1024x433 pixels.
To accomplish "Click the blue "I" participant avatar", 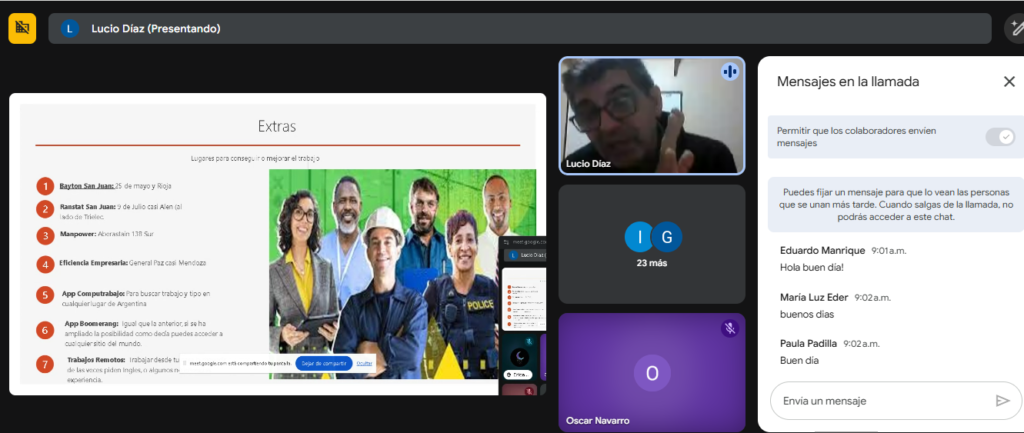I will [x=638, y=237].
